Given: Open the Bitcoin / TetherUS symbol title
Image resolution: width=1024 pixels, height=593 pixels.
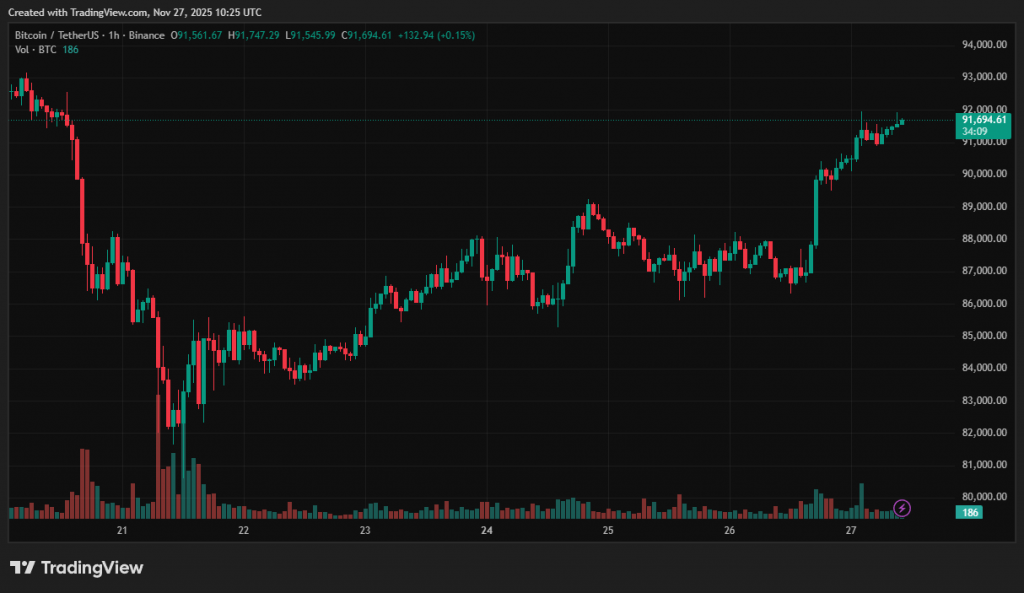Looking at the screenshot, I should [x=56, y=35].
